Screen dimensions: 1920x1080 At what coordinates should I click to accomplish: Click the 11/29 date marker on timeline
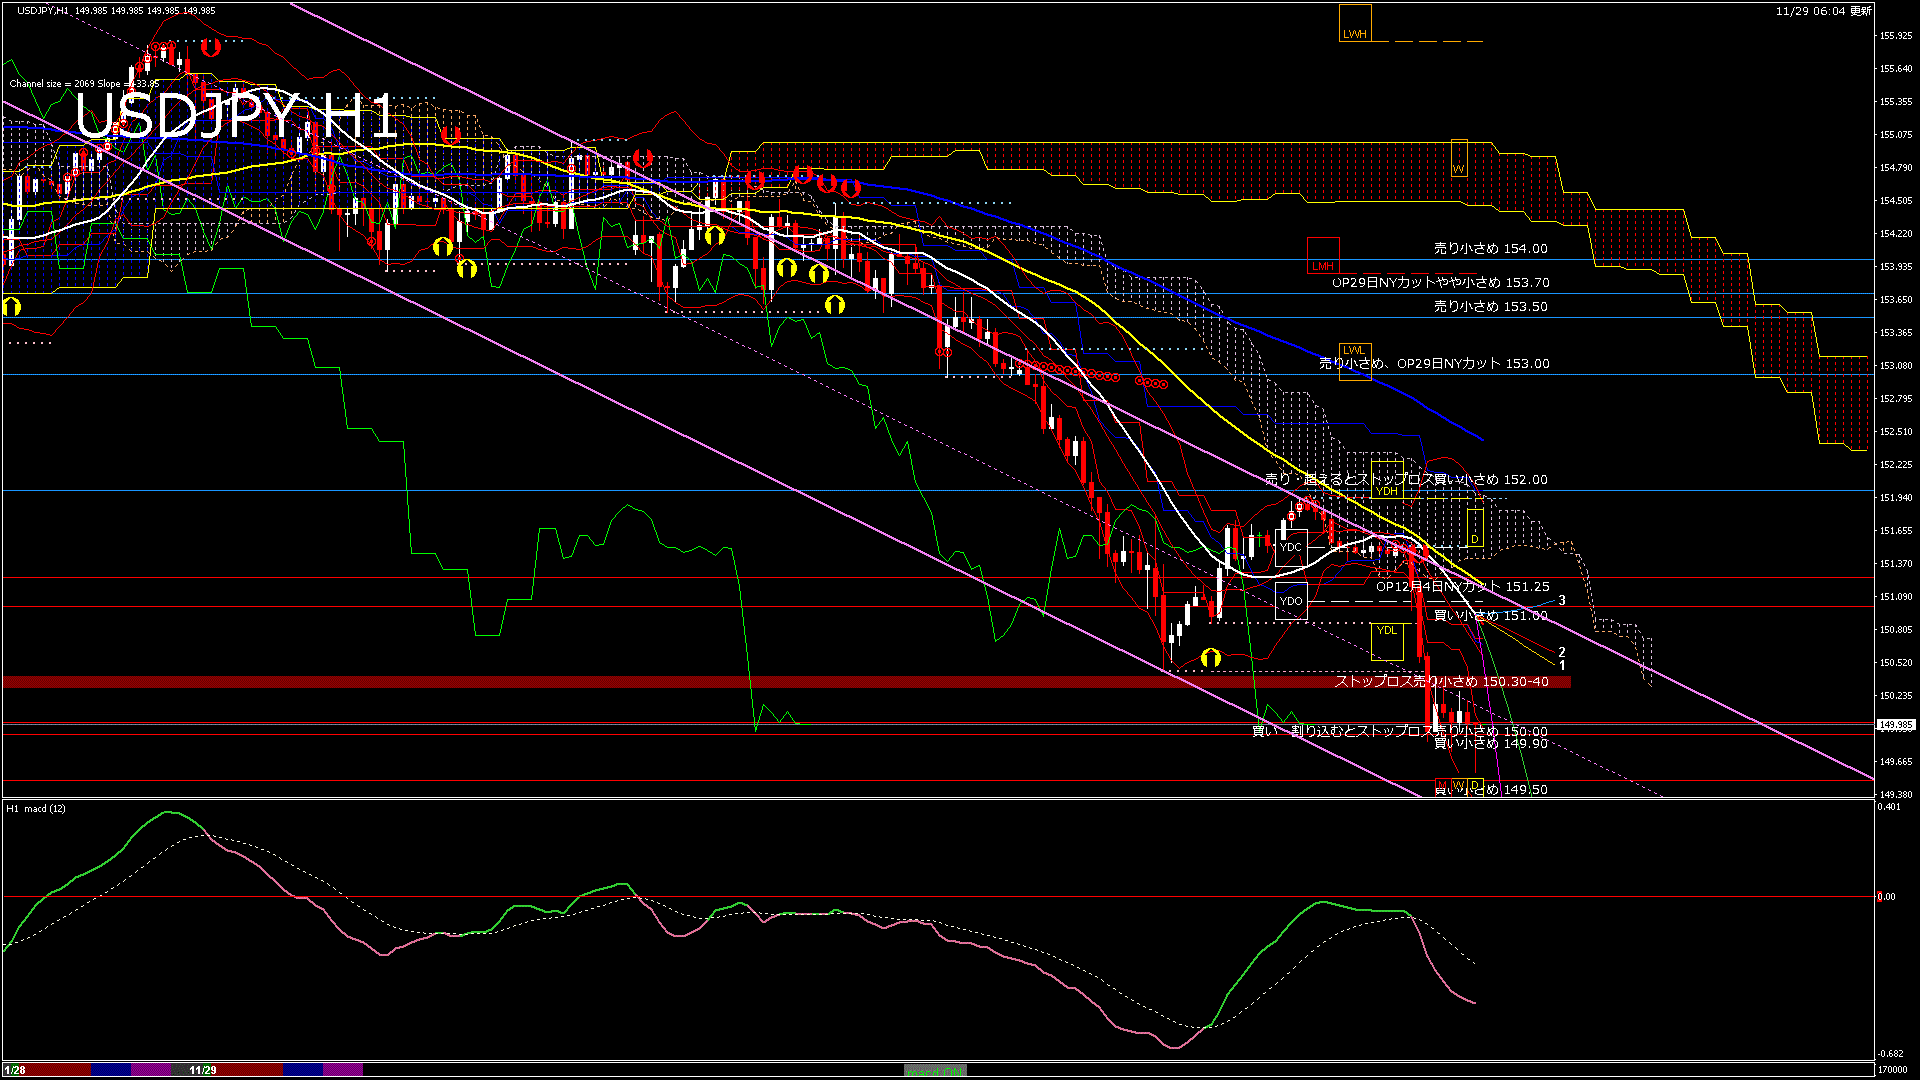203,1070
